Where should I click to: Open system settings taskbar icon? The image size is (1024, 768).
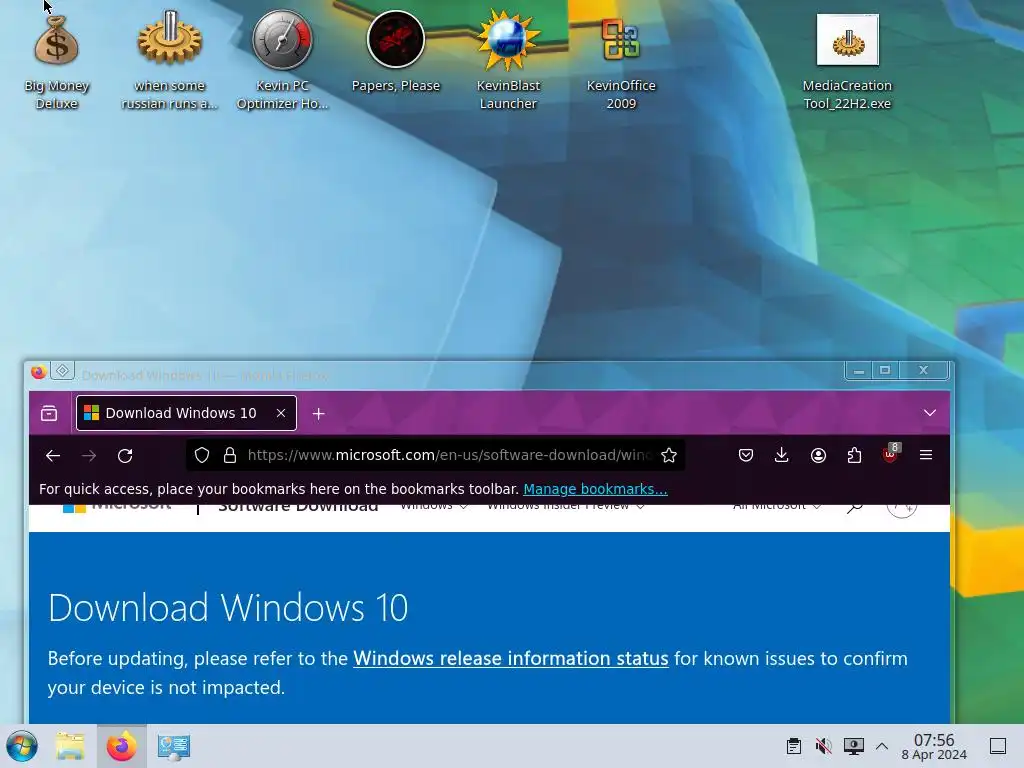click(174, 747)
